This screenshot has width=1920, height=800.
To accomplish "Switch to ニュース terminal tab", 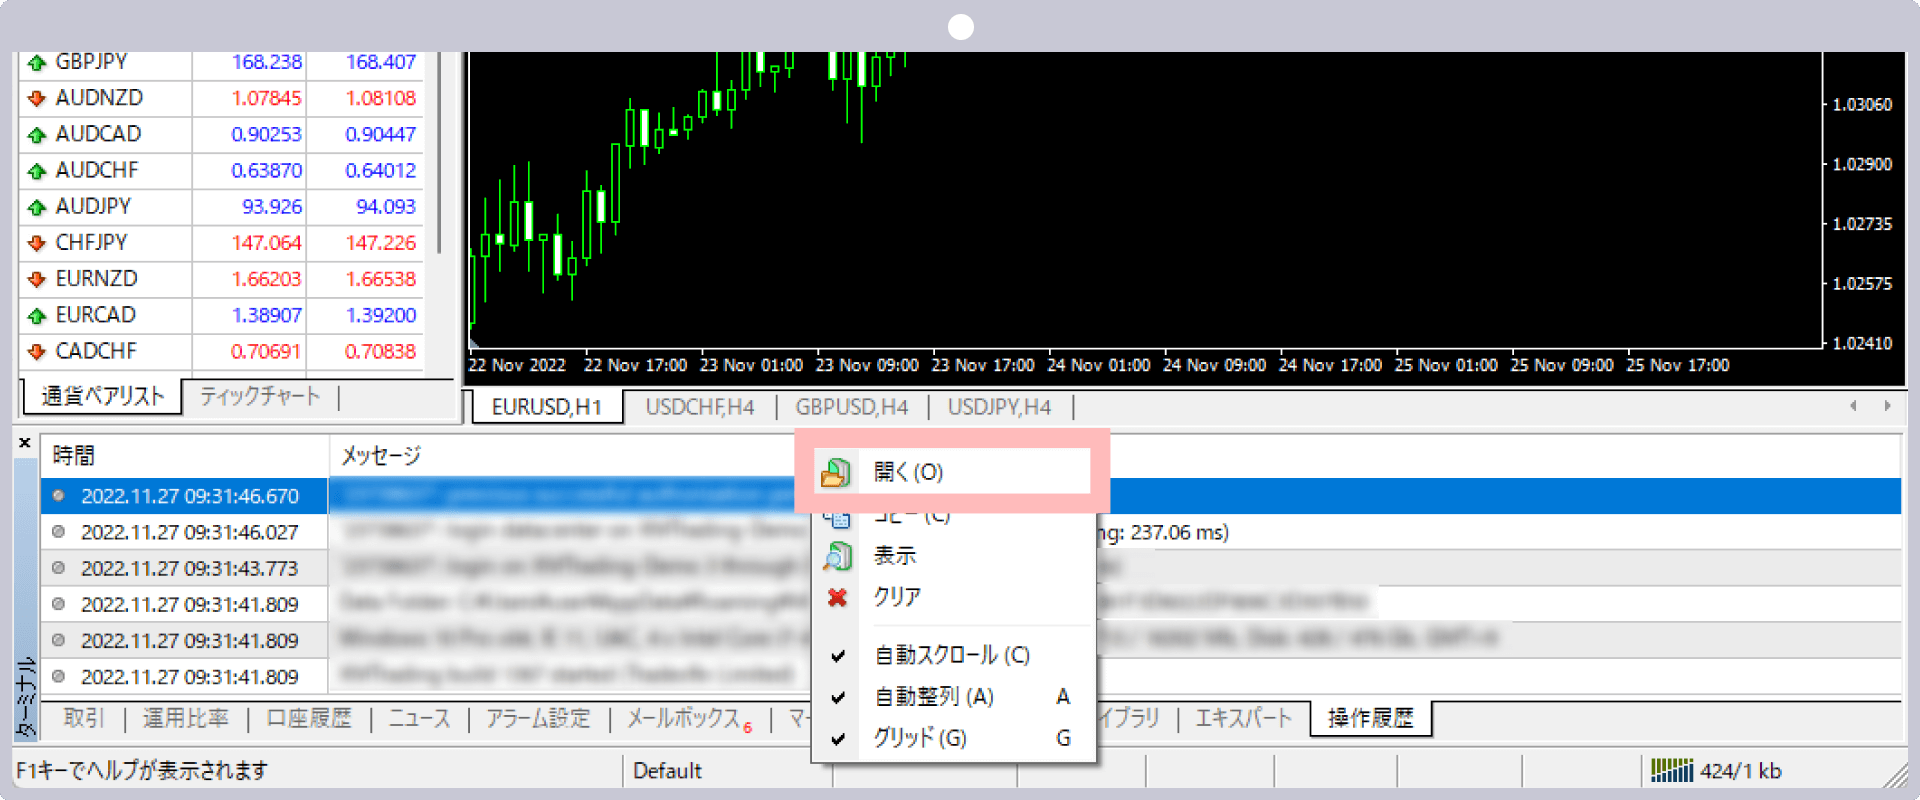I will [x=419, y=718].
